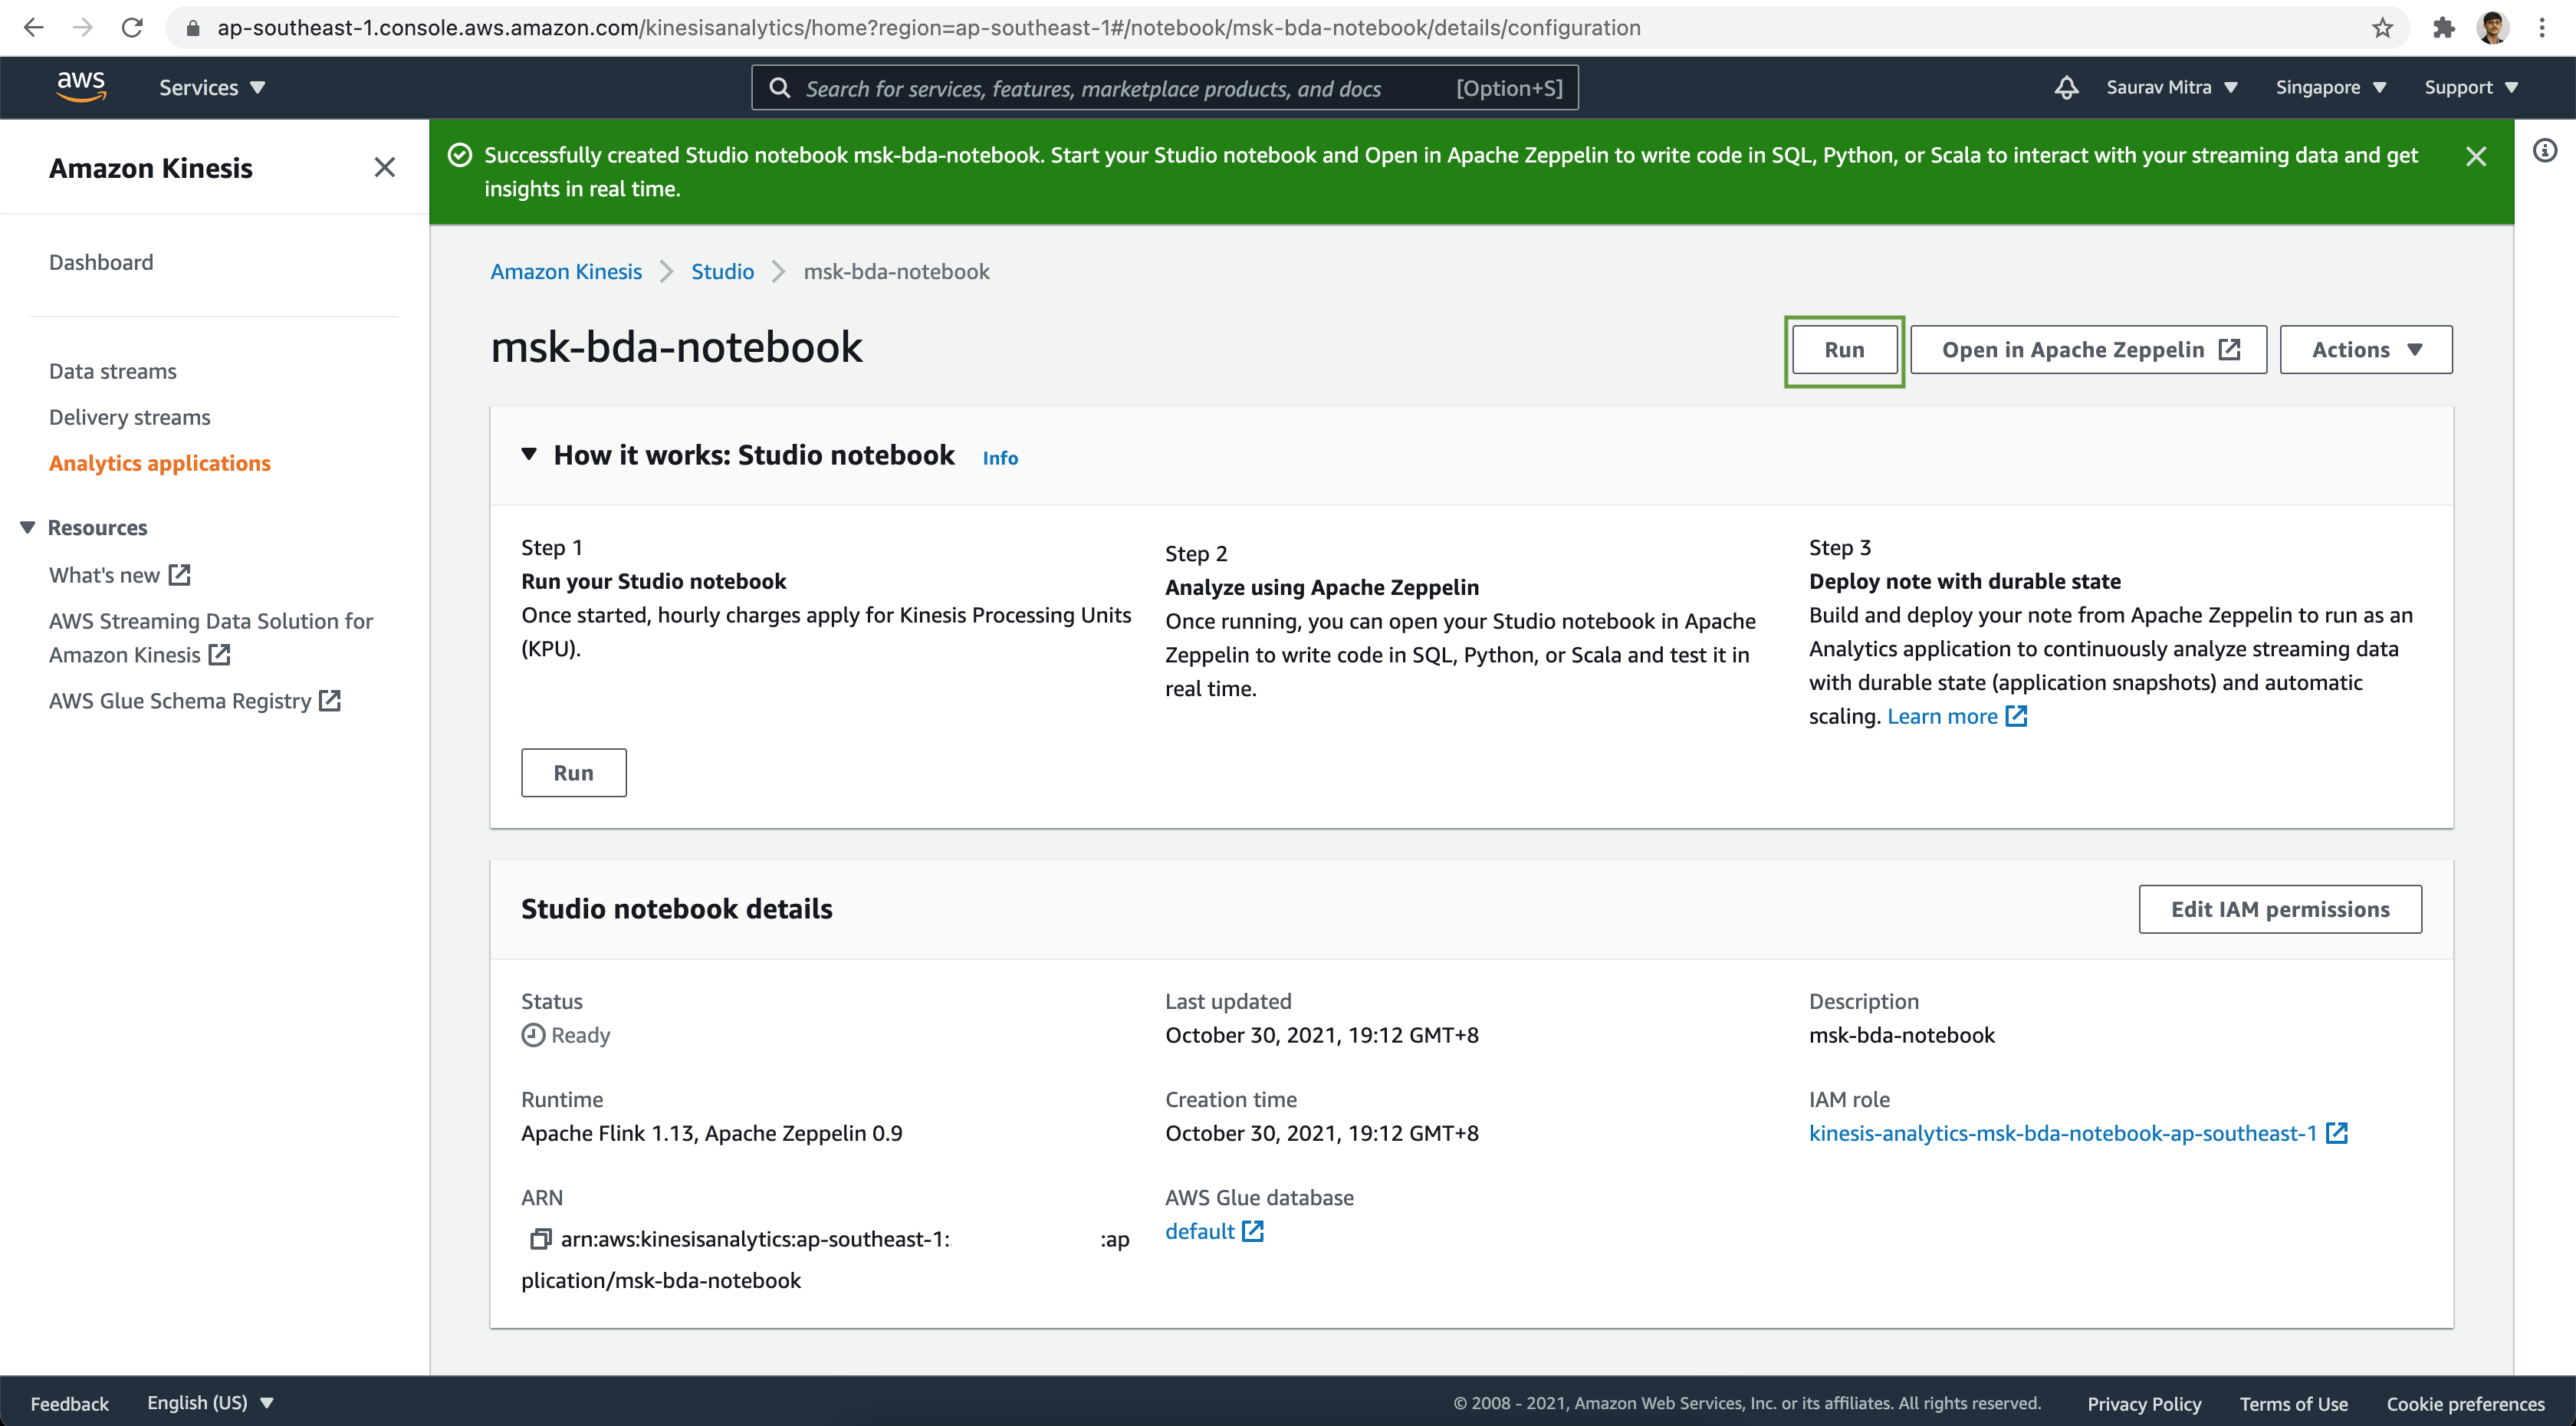Open the info panel icon at right edge
Image resolution: width=2576 pixels, height=1426 pixels.
(2544, 151)
